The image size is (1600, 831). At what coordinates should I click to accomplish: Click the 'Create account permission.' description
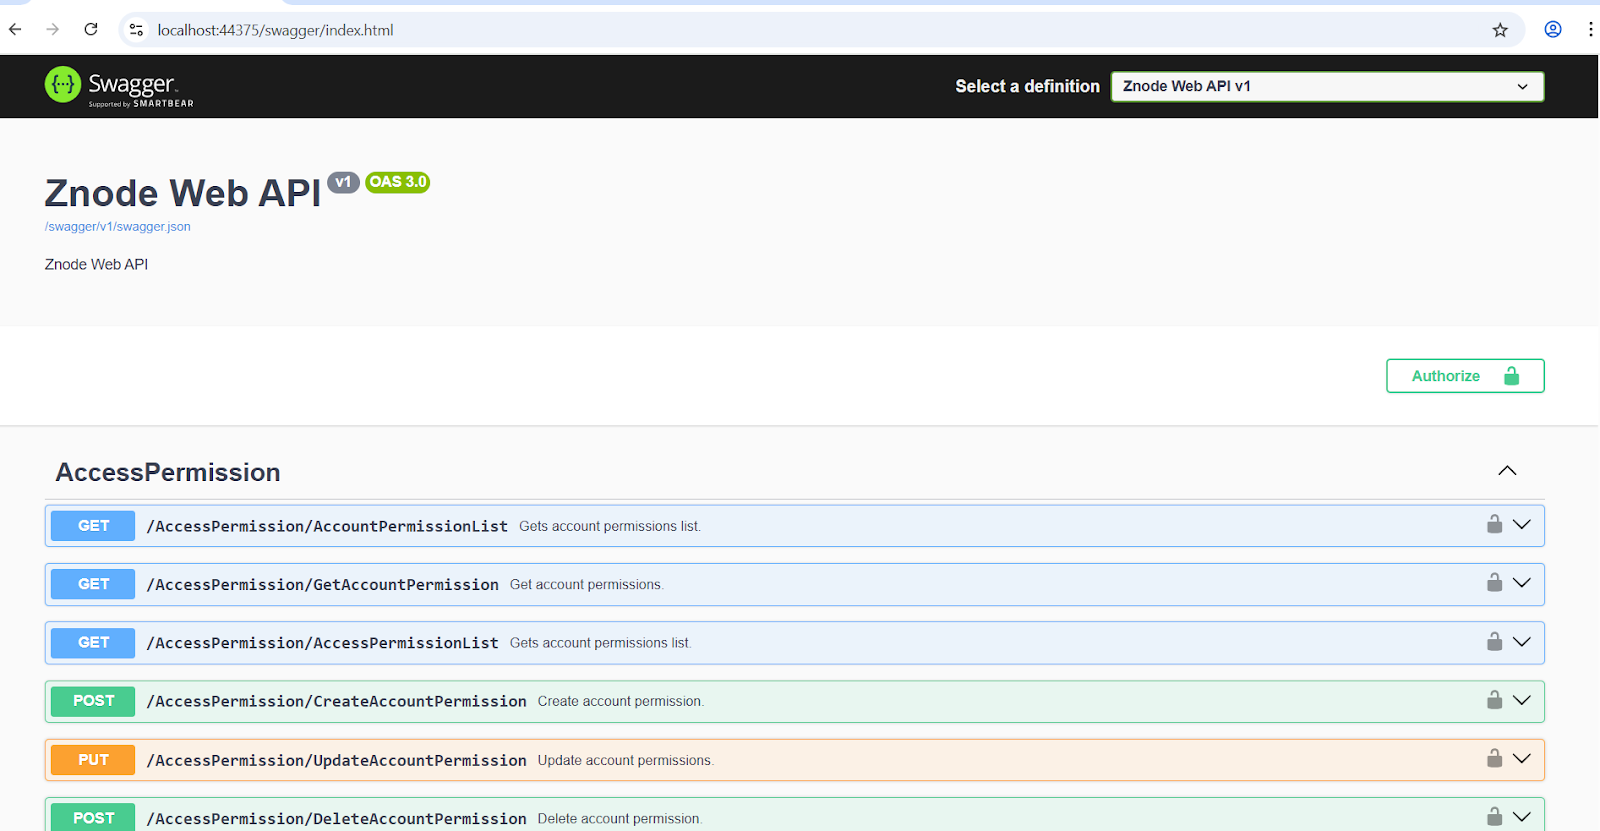tap(621, 702)
